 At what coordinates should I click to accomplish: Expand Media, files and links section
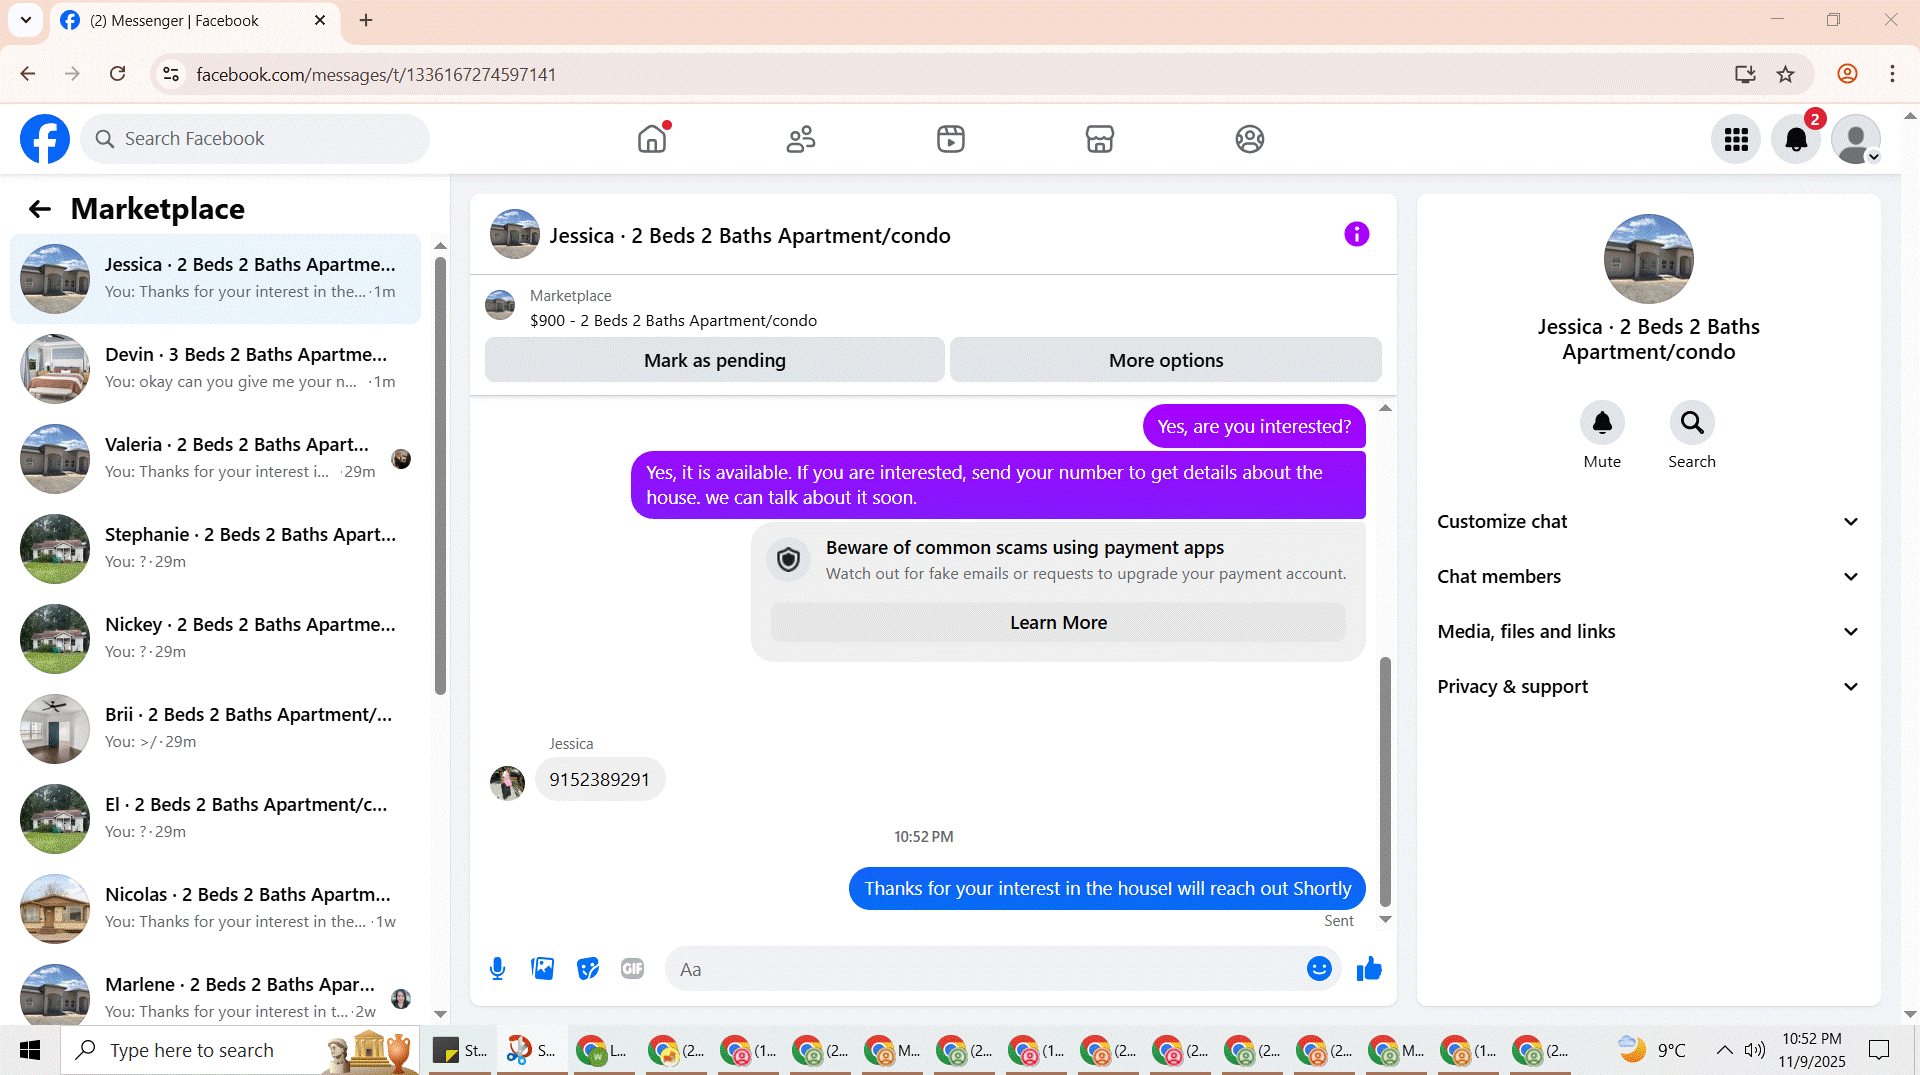[x=1648, y=632]
